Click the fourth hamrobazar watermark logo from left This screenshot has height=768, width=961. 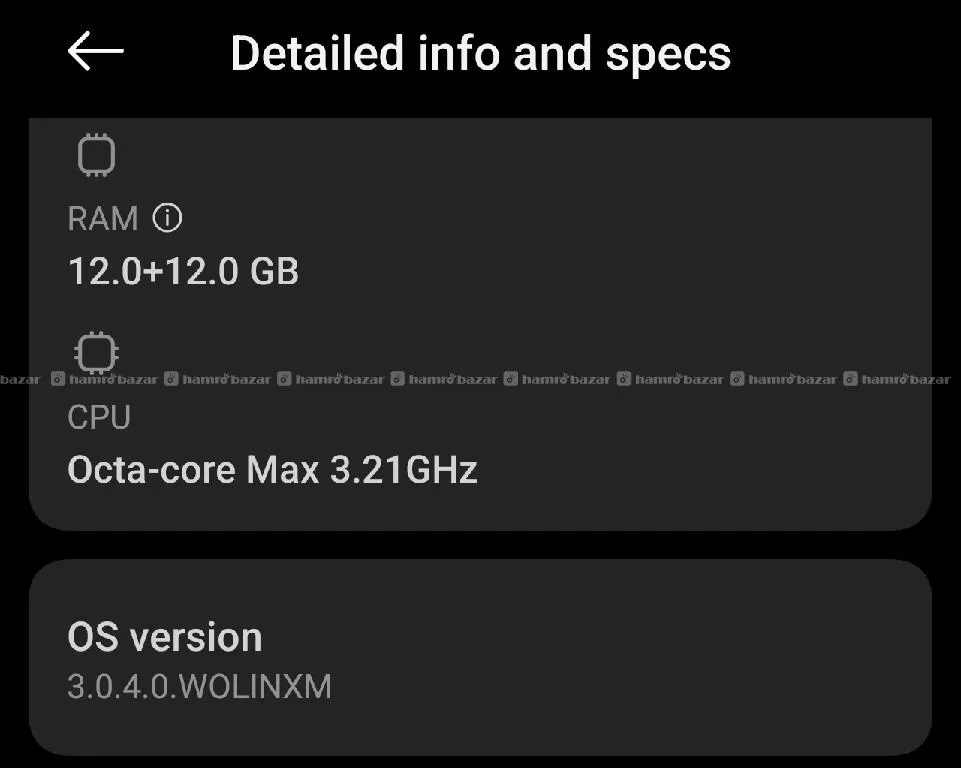coord(398,380)
